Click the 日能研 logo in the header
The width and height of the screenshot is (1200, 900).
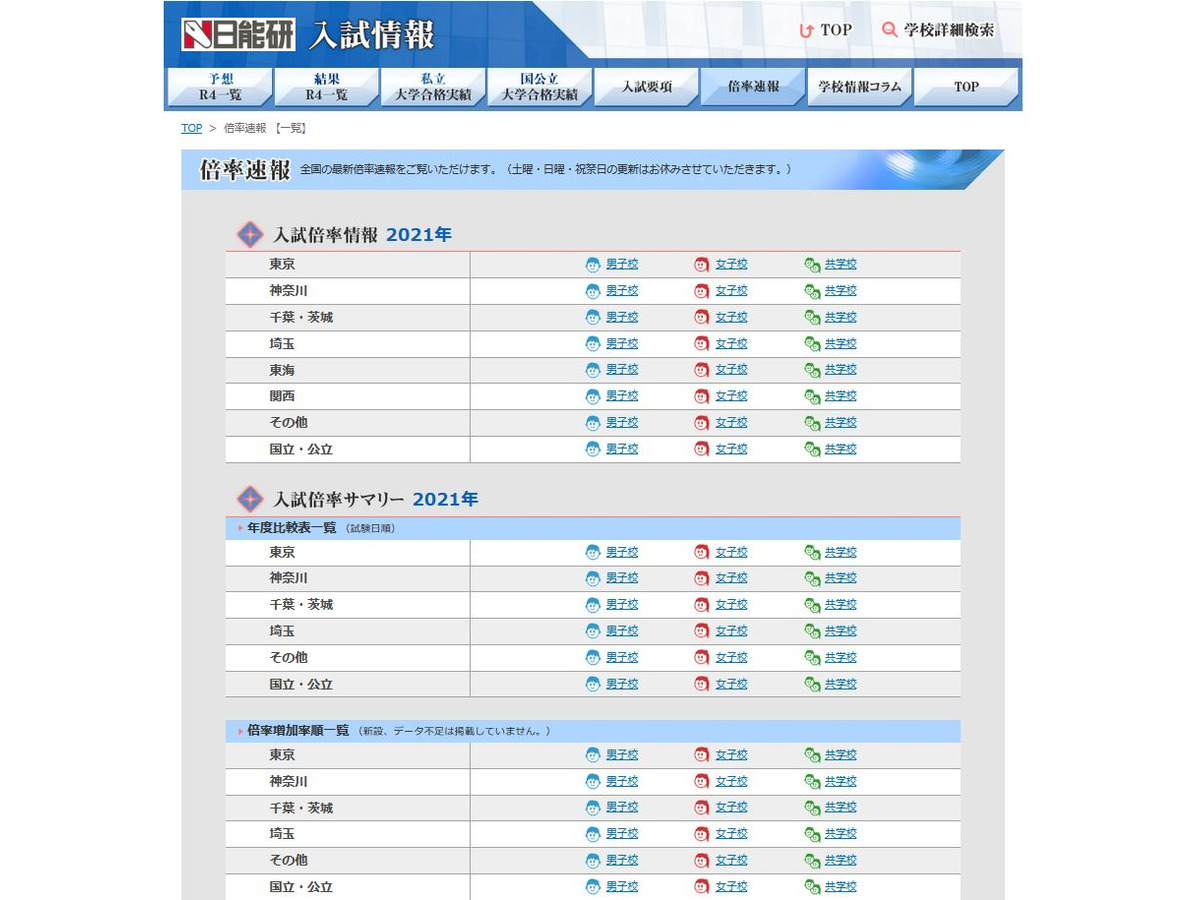(238, 35)
